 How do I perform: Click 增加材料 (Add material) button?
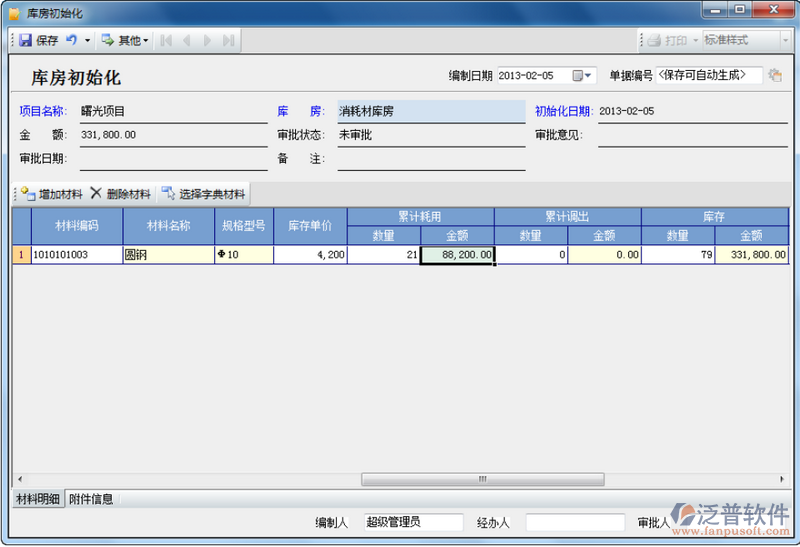point(52,193)
